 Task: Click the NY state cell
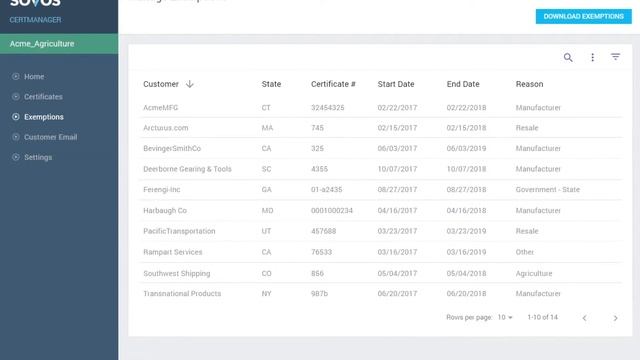tap(266, 293)
